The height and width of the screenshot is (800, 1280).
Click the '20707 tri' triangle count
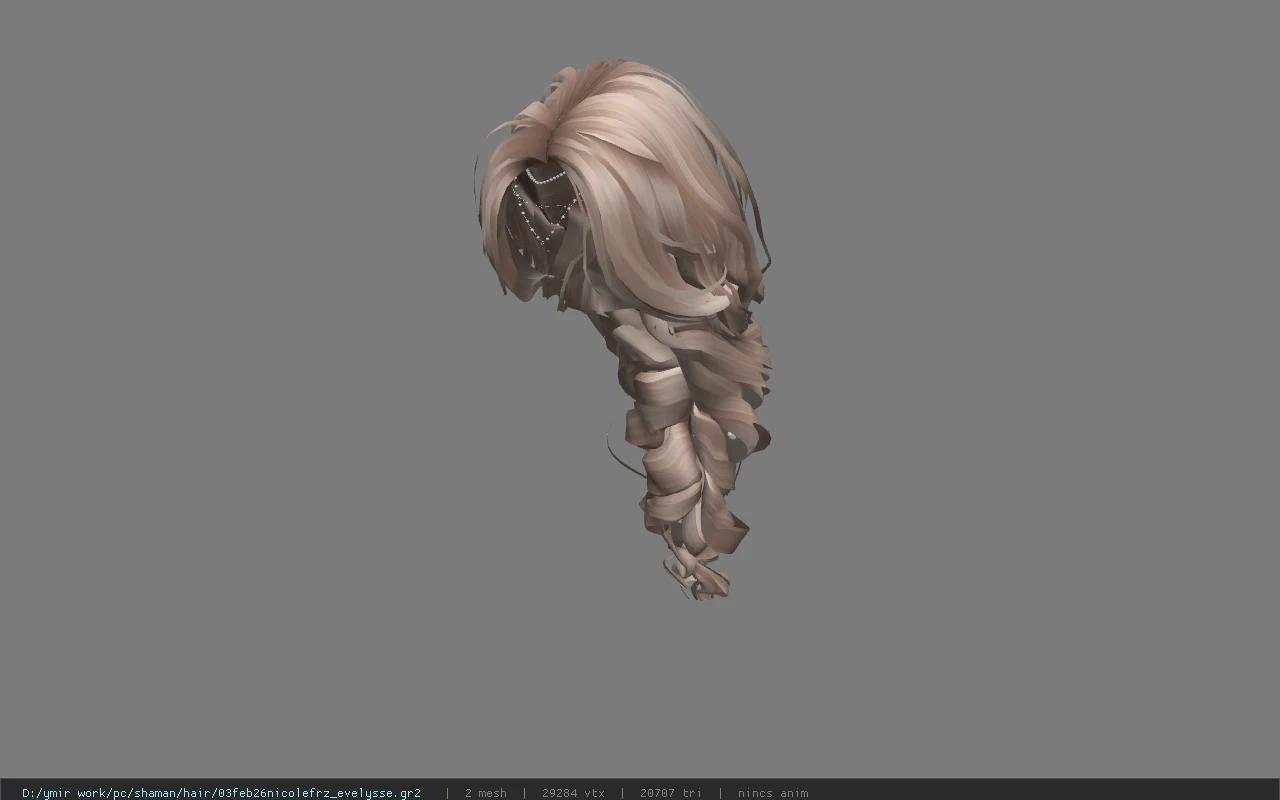[670, 793]
